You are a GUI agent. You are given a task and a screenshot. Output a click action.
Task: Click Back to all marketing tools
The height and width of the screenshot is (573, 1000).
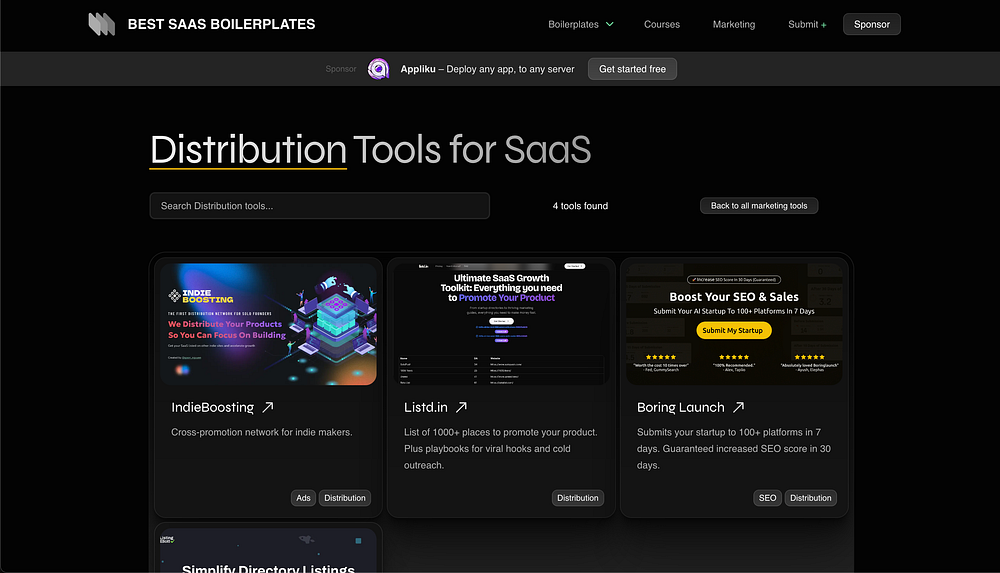pyautogui.click(x=759, y=205)
